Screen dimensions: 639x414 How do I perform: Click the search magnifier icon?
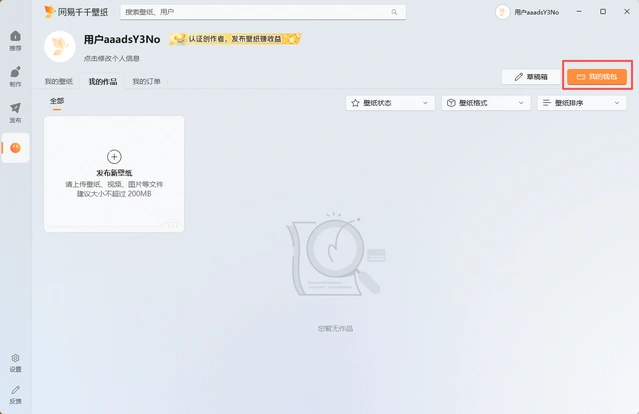click(x=395, y=12)
